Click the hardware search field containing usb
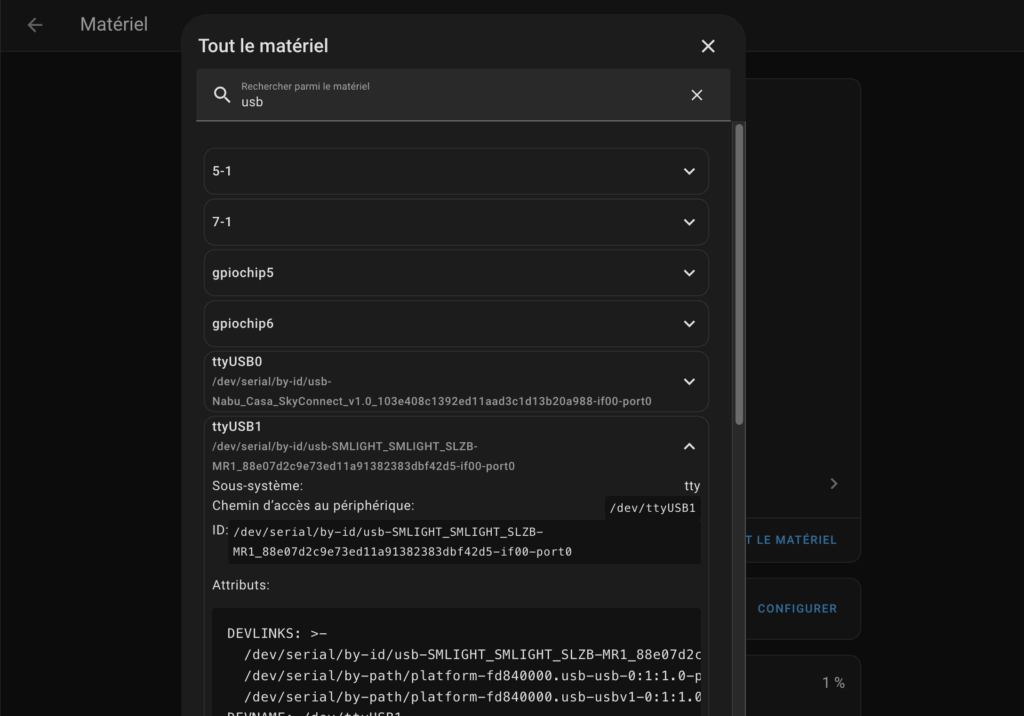The width and height of the screenshot is (1024, 716). coord(463,95)
